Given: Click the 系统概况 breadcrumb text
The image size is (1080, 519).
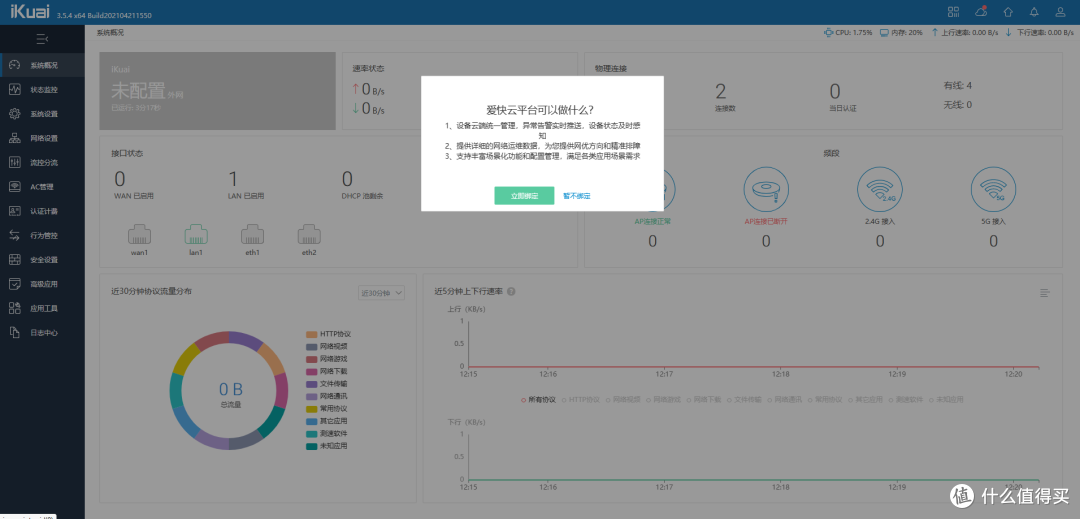Looking at the screenshot, I should 110,32.
